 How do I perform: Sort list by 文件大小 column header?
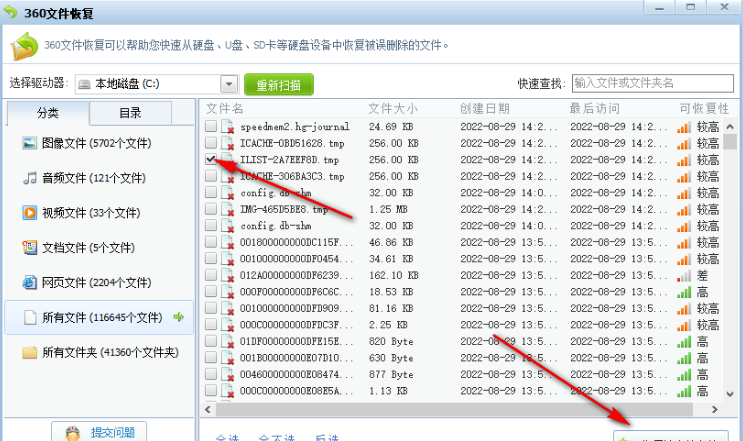[x=392, y=108]
